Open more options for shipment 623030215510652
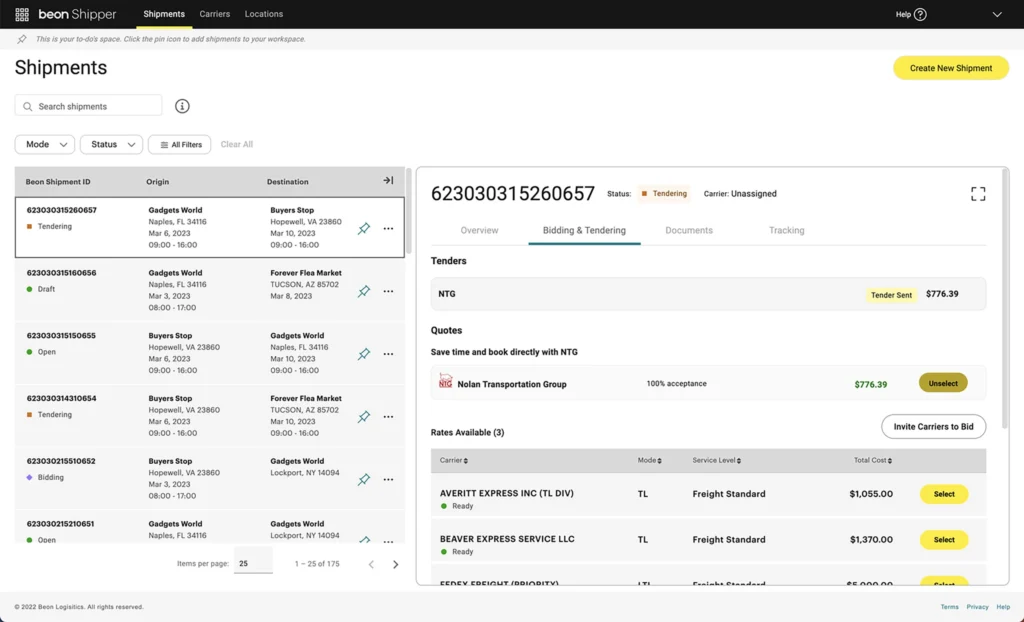 389,480
